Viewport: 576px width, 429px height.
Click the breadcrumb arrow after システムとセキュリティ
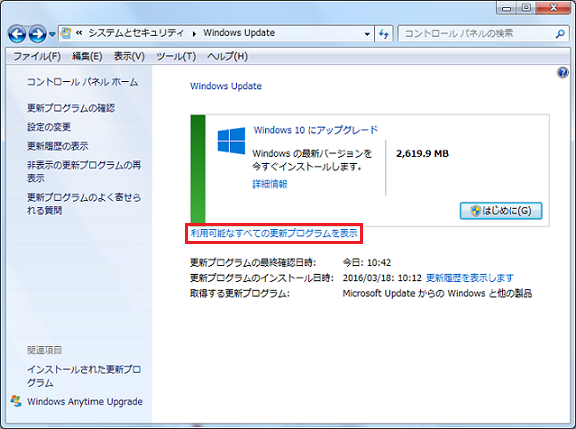click(194, 34)
